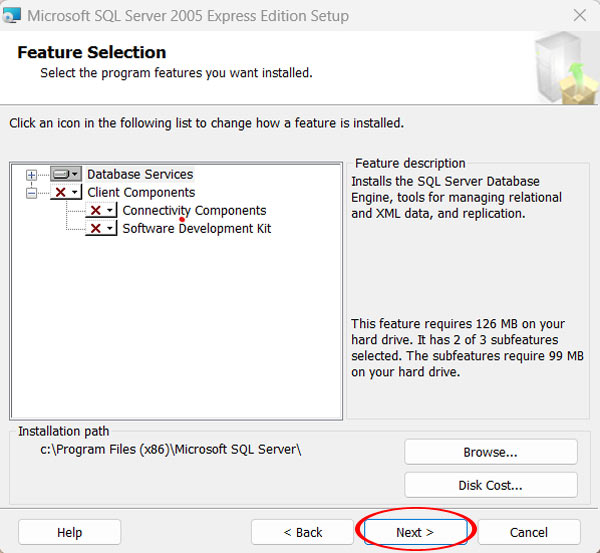Click Software Development Kit red X icon
Screen dimensions: 600x553
tap(101, 229)
